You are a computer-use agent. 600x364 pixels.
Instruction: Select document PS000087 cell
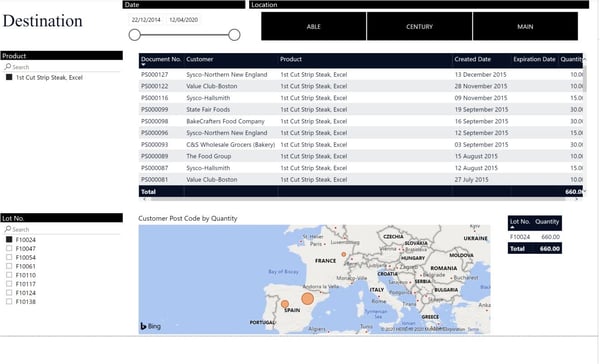[x=155, y=168]
